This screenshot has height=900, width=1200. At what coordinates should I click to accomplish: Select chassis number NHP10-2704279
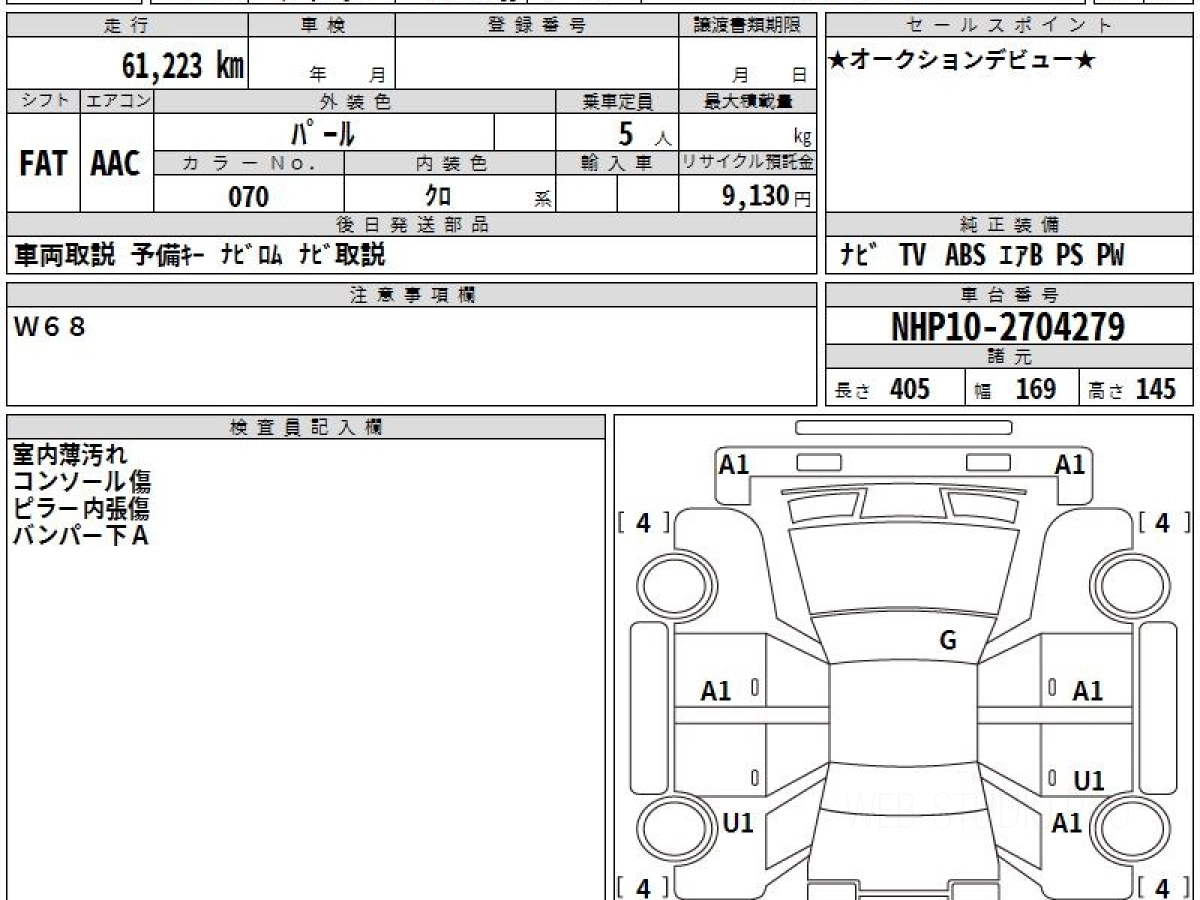coord(1008,326)
